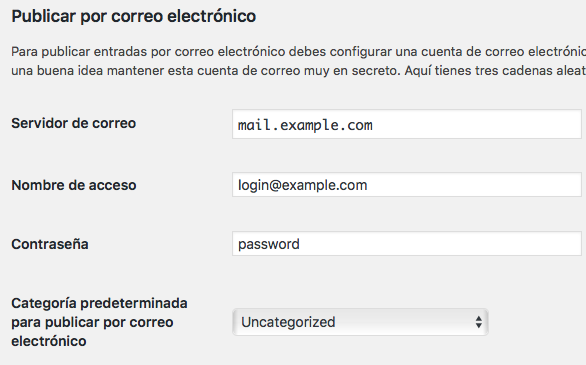The height and width of the screenshot is (365, 586).
Task: Click the "Publicar por correo electrónico" heading
Action: (133, 16)
